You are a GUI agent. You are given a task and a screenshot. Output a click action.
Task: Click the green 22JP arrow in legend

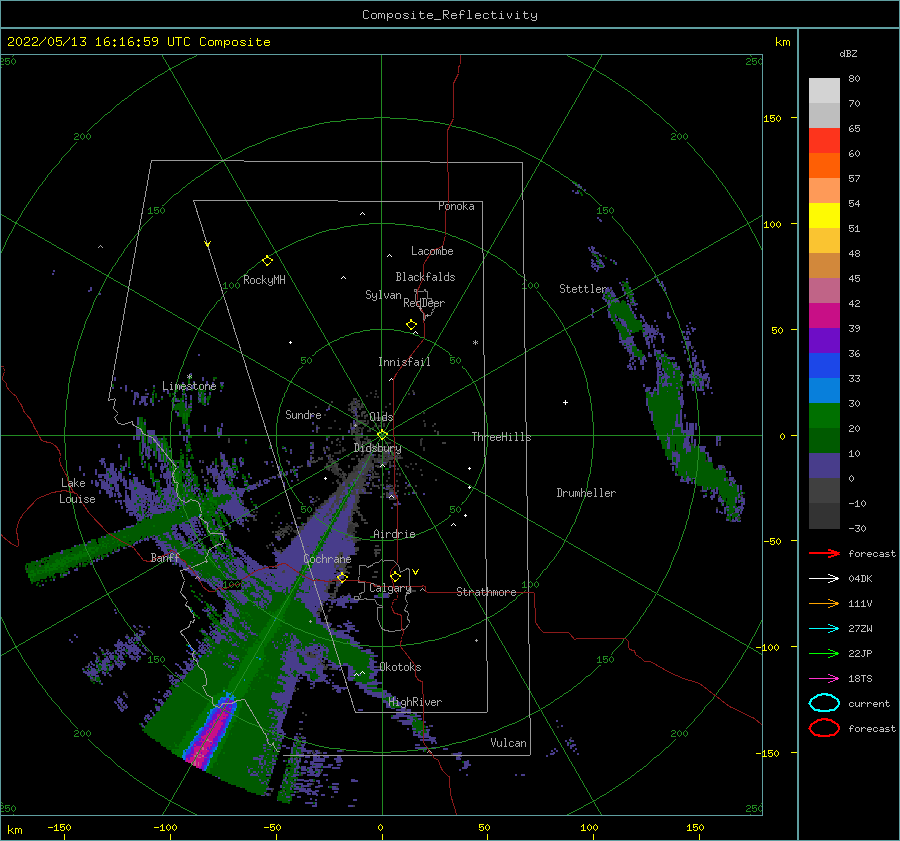(x=824, y=653)
